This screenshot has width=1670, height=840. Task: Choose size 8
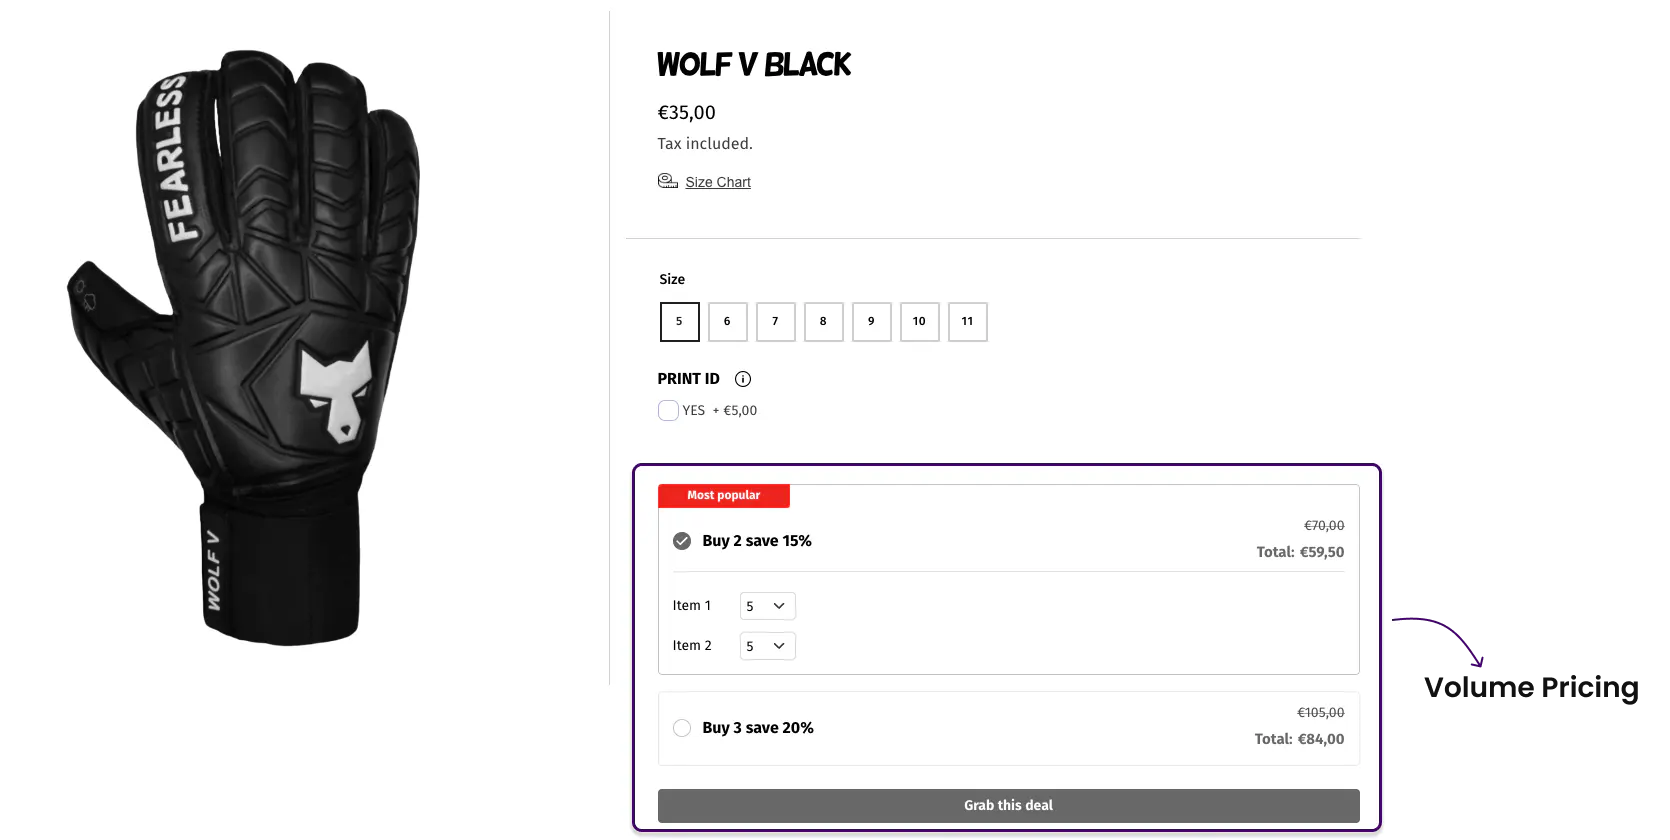823,322
